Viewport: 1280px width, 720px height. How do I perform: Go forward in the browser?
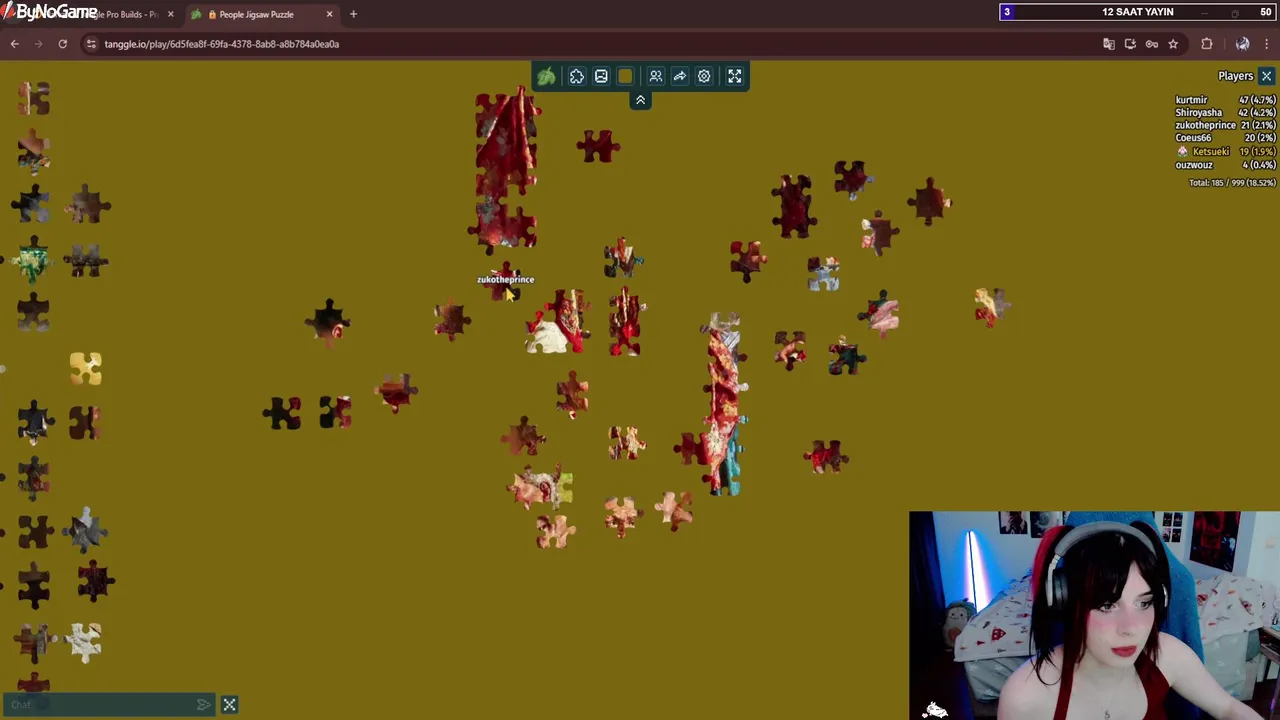point(38,44)
